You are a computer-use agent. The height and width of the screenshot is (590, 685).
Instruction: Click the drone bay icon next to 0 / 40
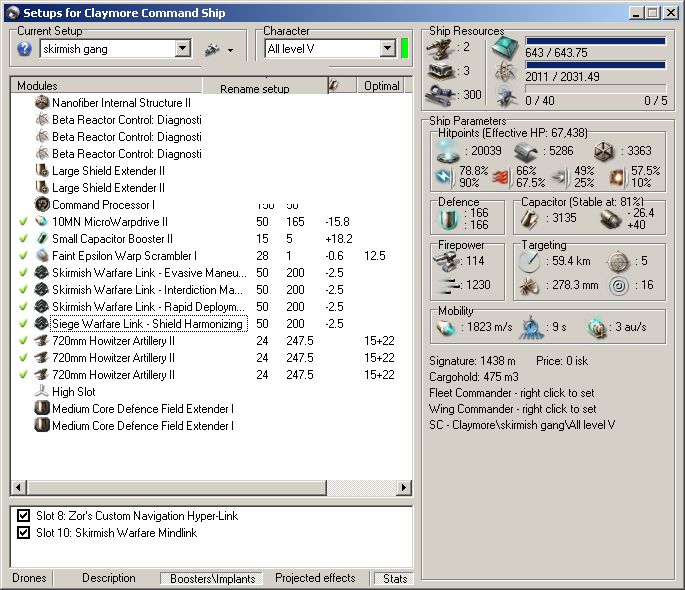pos(506,95)
